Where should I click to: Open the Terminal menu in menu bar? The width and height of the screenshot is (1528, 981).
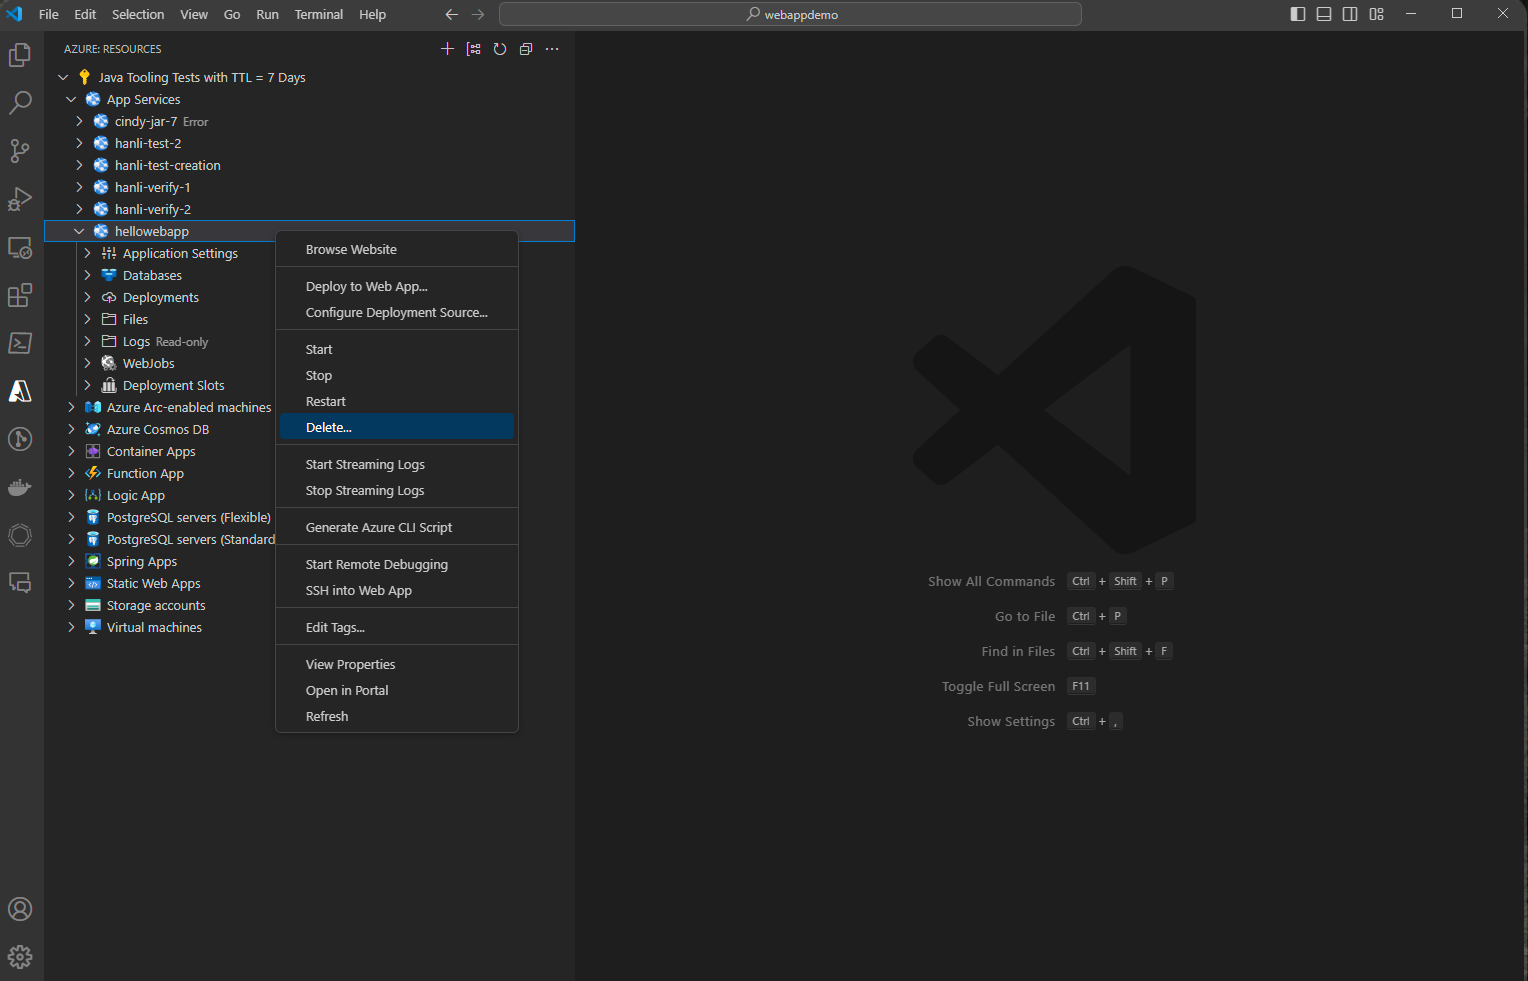pos(318,14)
